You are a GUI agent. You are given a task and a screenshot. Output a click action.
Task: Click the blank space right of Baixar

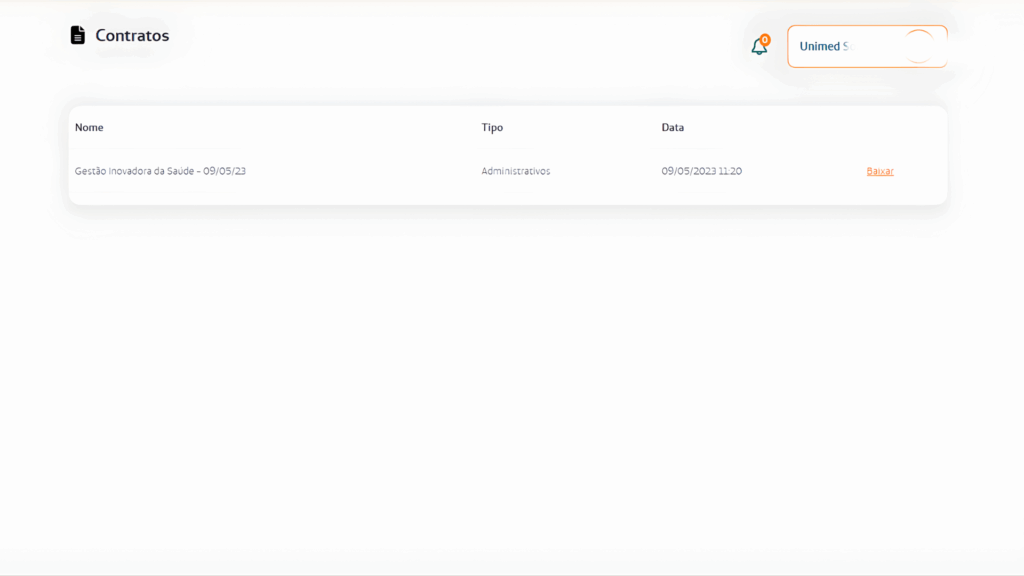point(922,171)
